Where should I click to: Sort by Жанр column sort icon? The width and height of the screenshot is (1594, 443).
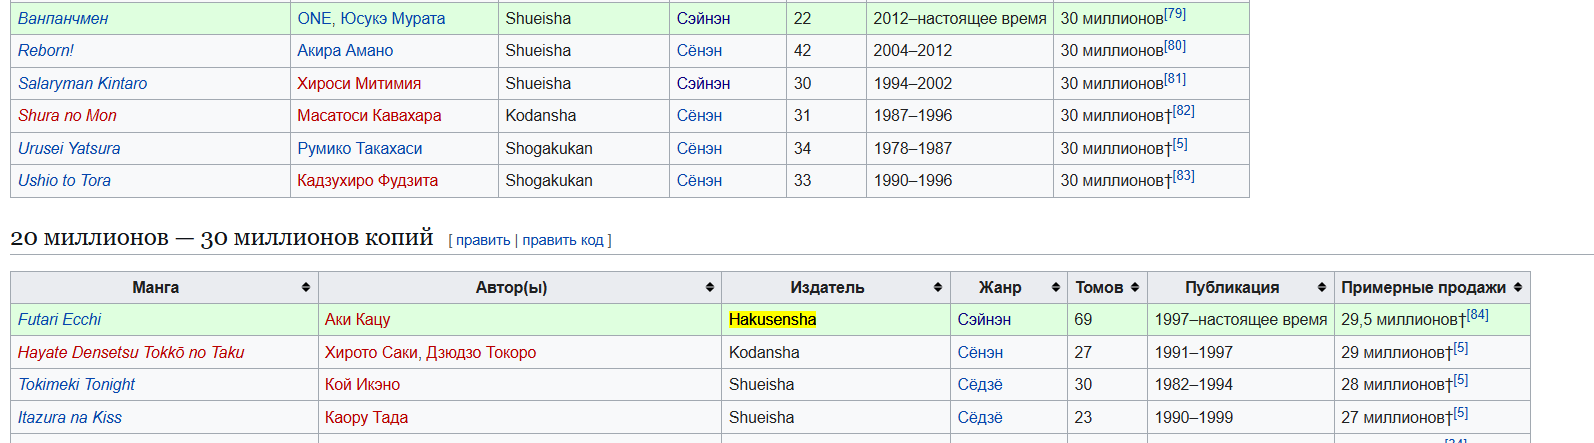(x=1056, y=288)
